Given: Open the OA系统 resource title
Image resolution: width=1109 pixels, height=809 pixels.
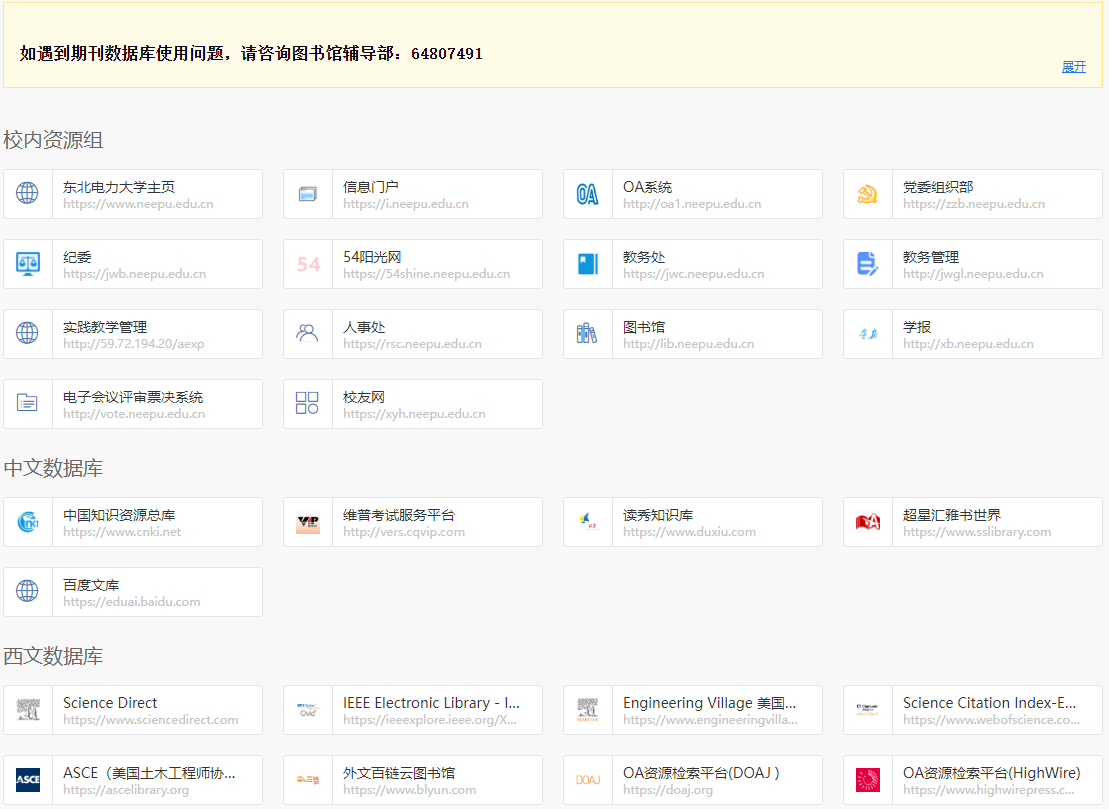Looking at the screenshot, I should (647, 187).
